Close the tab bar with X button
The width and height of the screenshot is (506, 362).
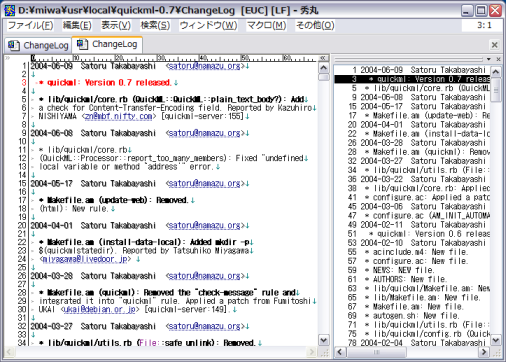(x=494, y=45)
